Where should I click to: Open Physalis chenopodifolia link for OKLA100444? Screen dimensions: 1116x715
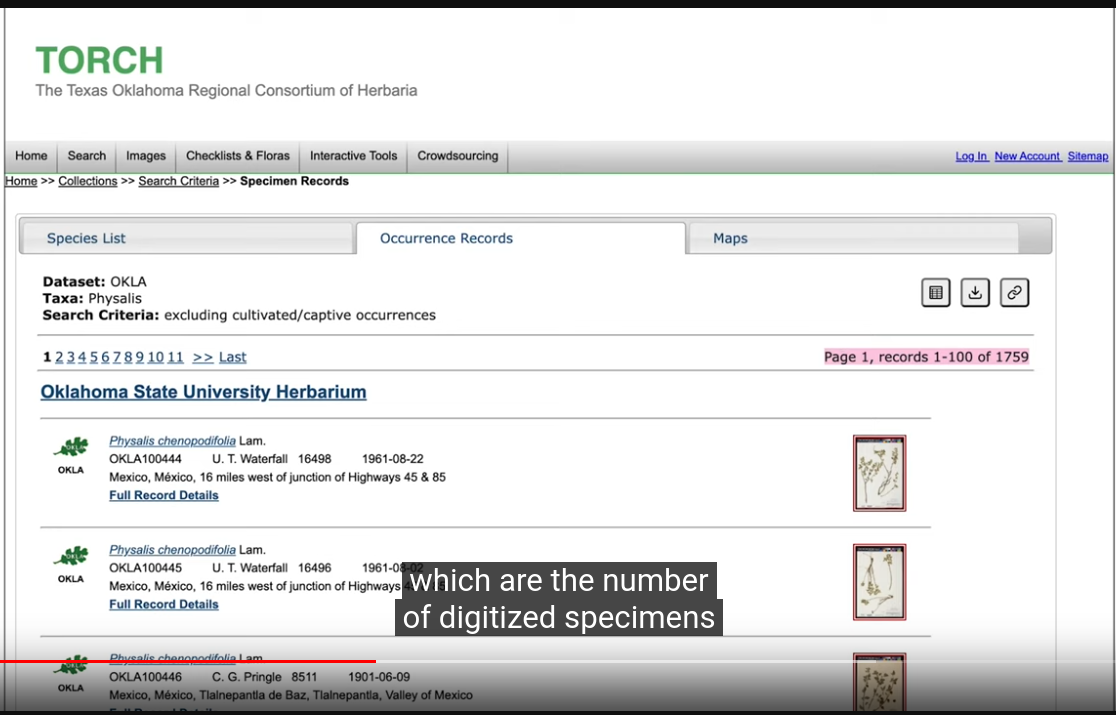tap(172, 441)
